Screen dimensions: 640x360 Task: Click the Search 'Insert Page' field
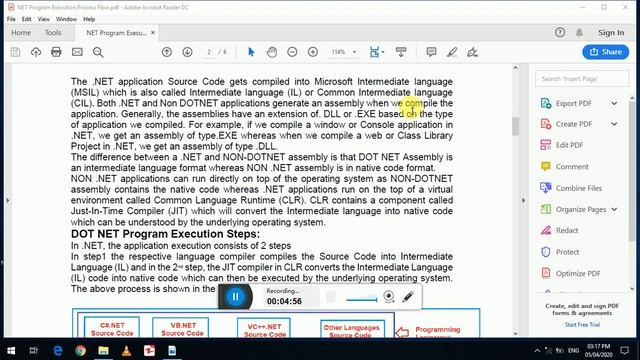582,78
